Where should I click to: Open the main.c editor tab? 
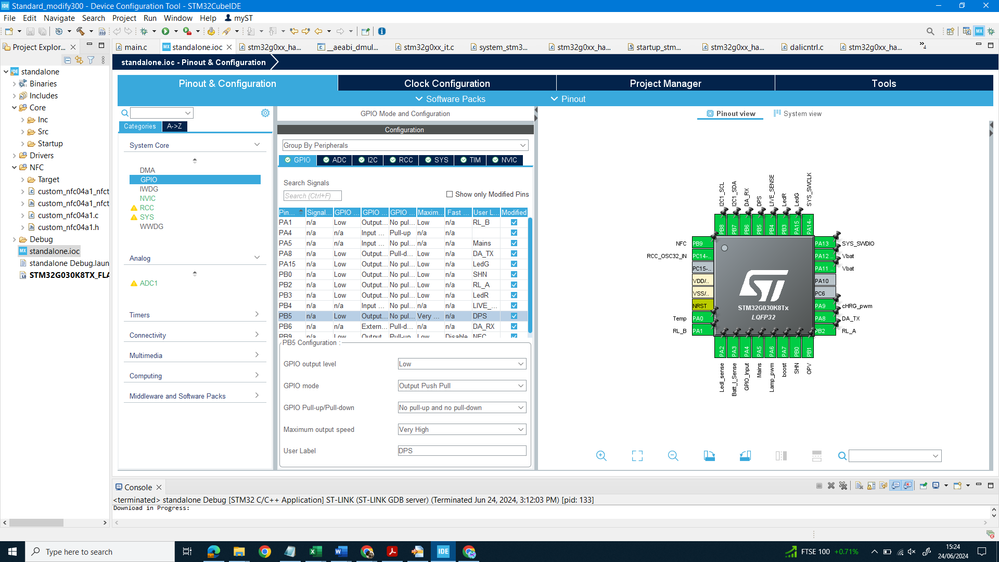[136, 47]
